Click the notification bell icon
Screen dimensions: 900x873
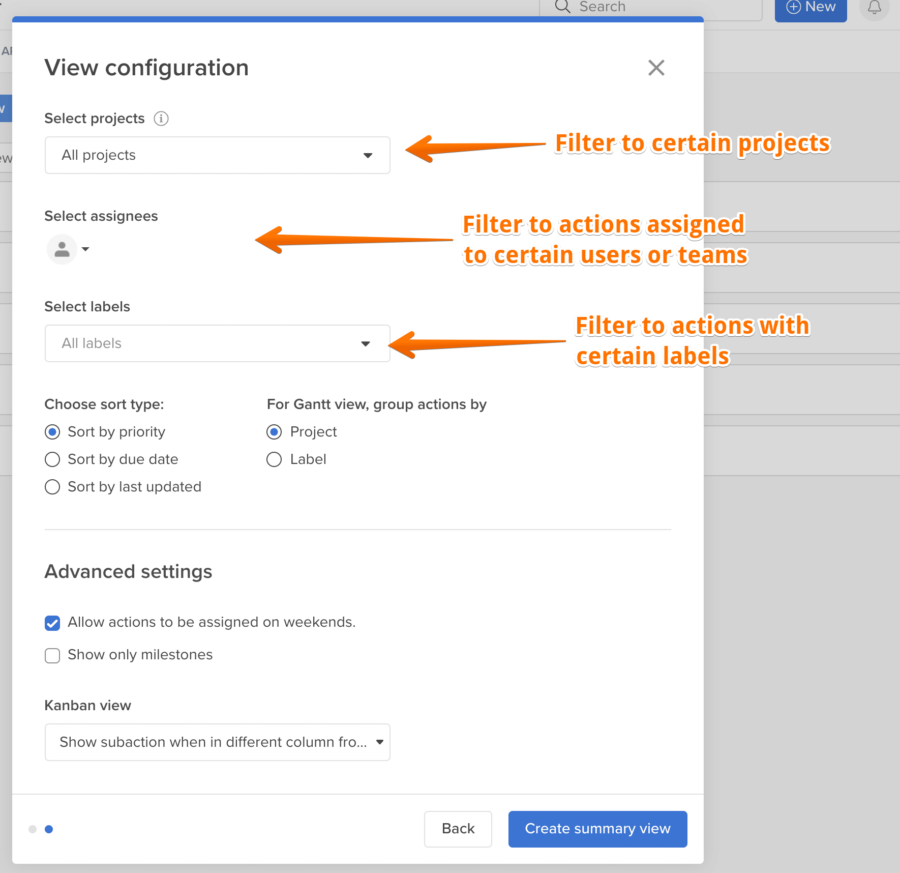(x=874, y=7)
